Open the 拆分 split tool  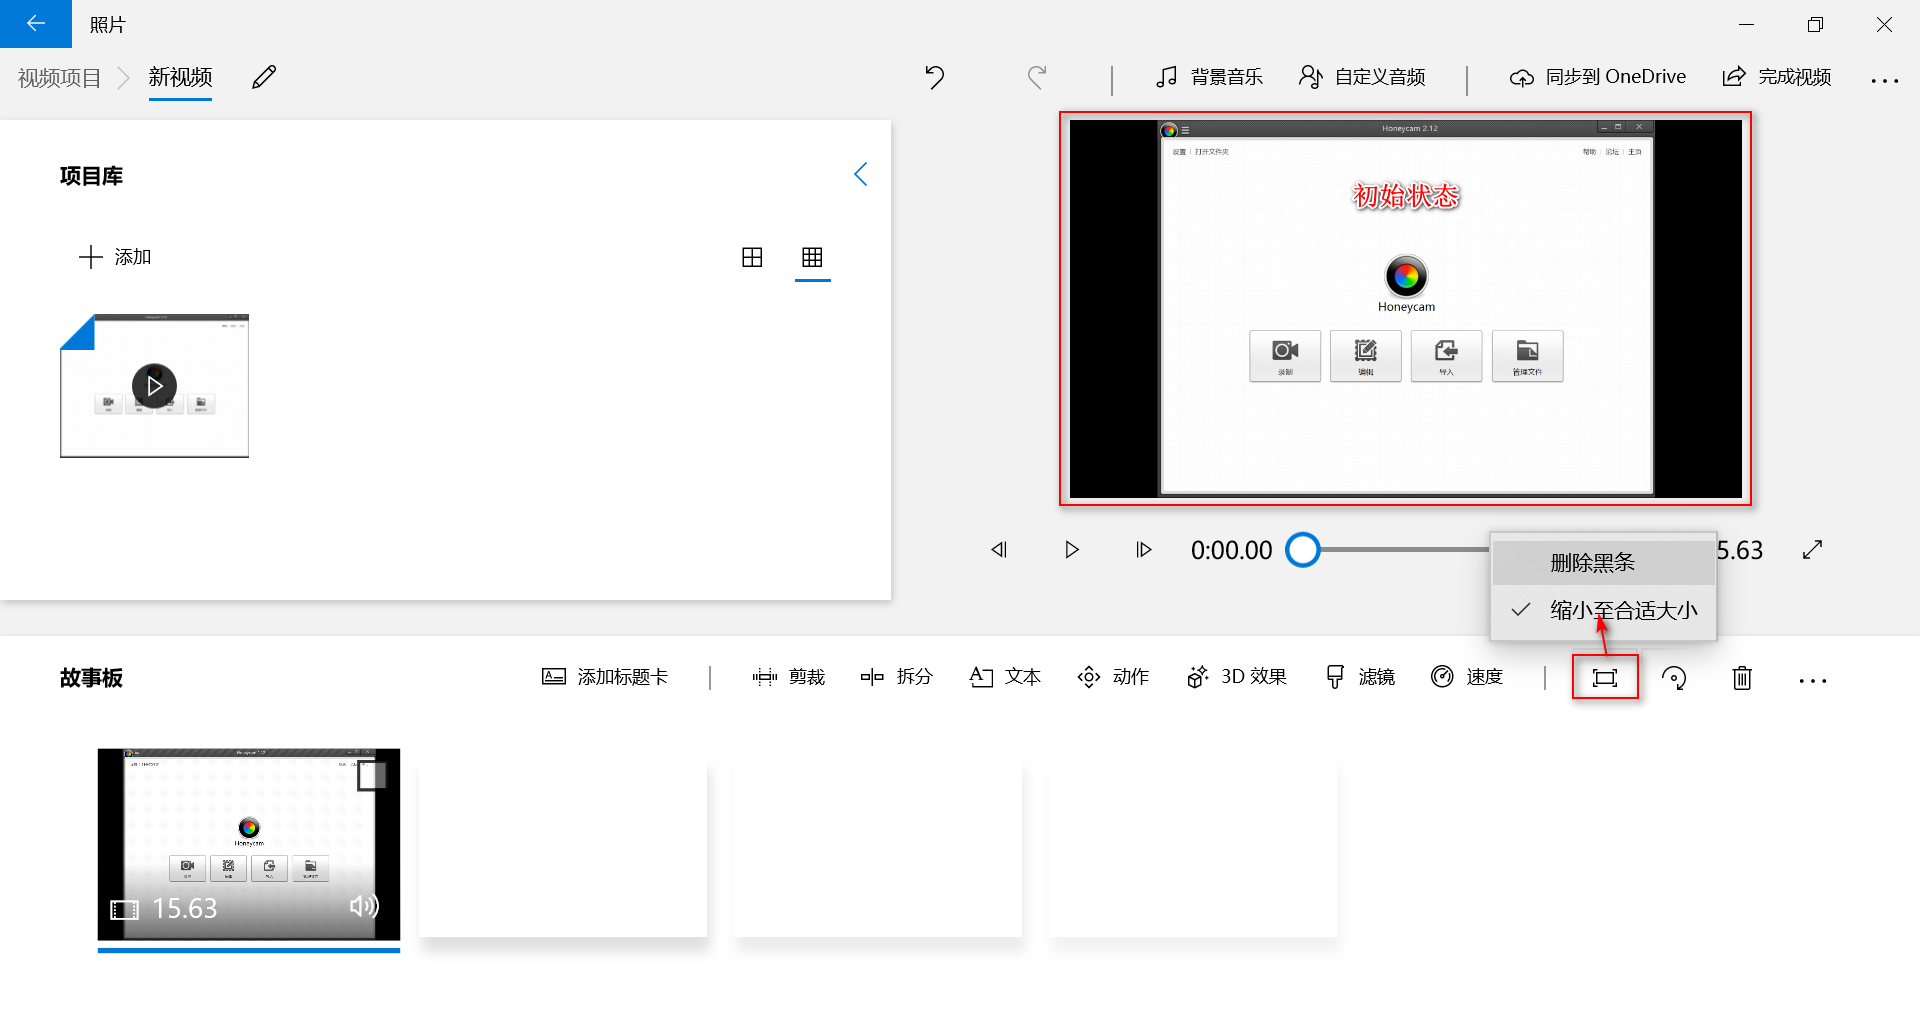(897, 677)
